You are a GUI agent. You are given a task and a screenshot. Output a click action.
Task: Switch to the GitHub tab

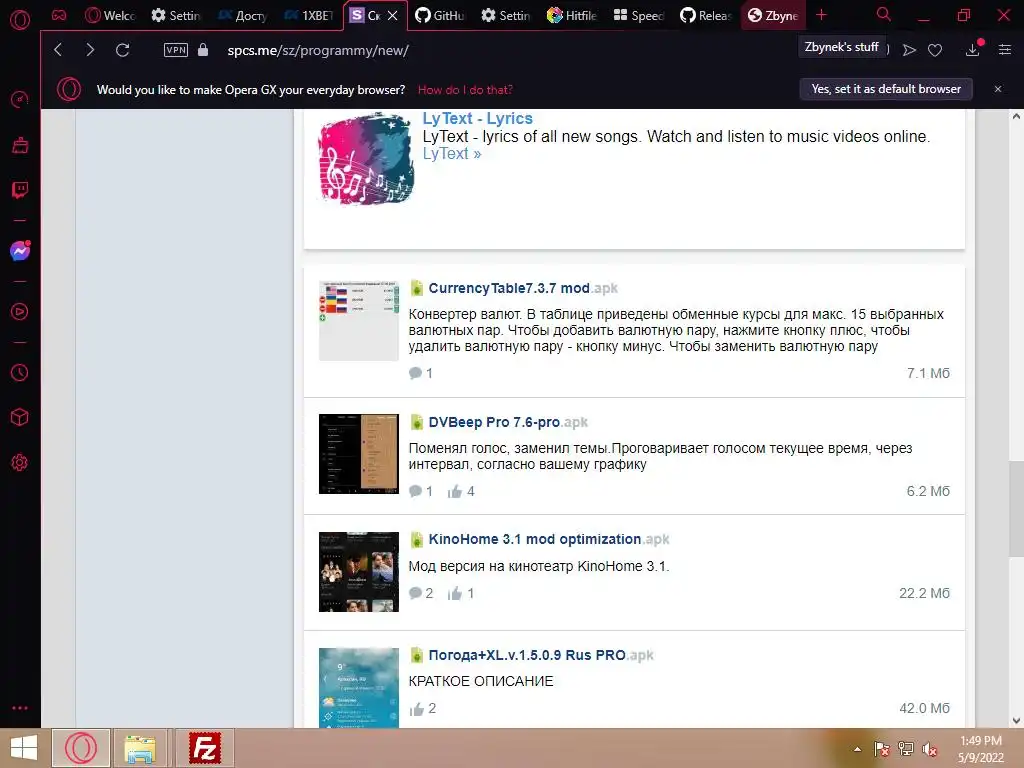pos(441,15)
